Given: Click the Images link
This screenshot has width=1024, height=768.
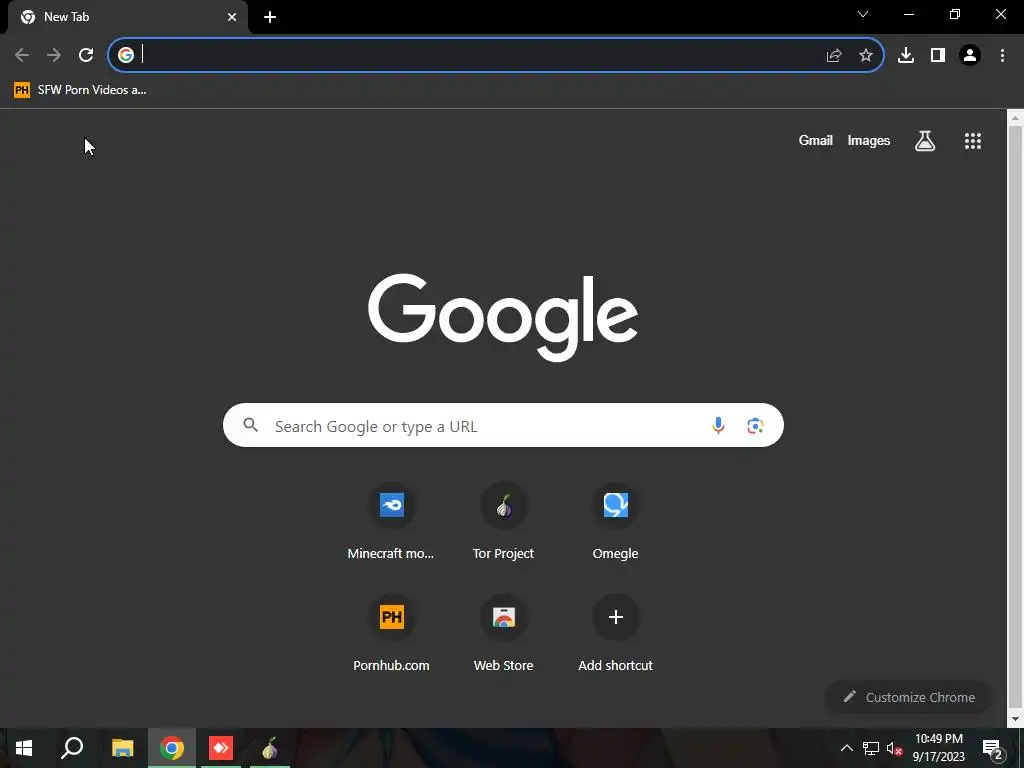Looking at the screenshot, I should pos(869,140).
